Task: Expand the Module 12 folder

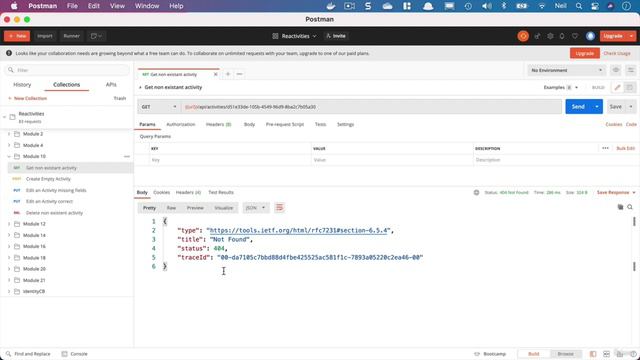Action: pos(9,224)
